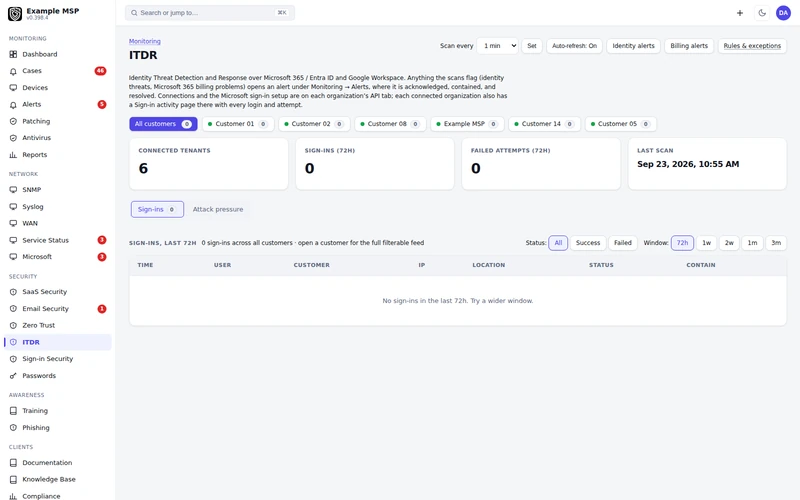Click the Failed Attempts (72h) card

541,164
